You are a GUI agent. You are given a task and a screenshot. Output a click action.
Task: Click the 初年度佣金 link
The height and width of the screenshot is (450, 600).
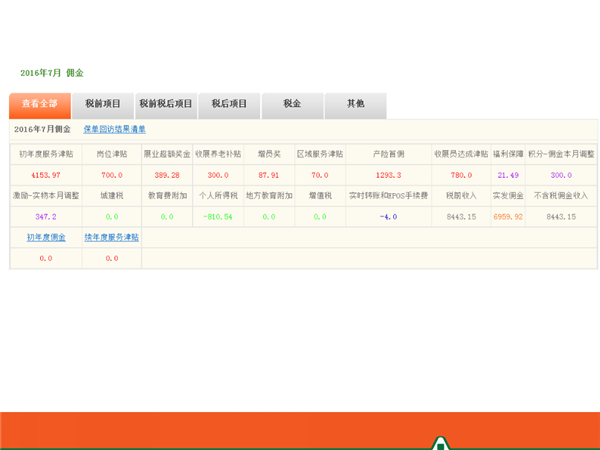[x=46, y=237]
